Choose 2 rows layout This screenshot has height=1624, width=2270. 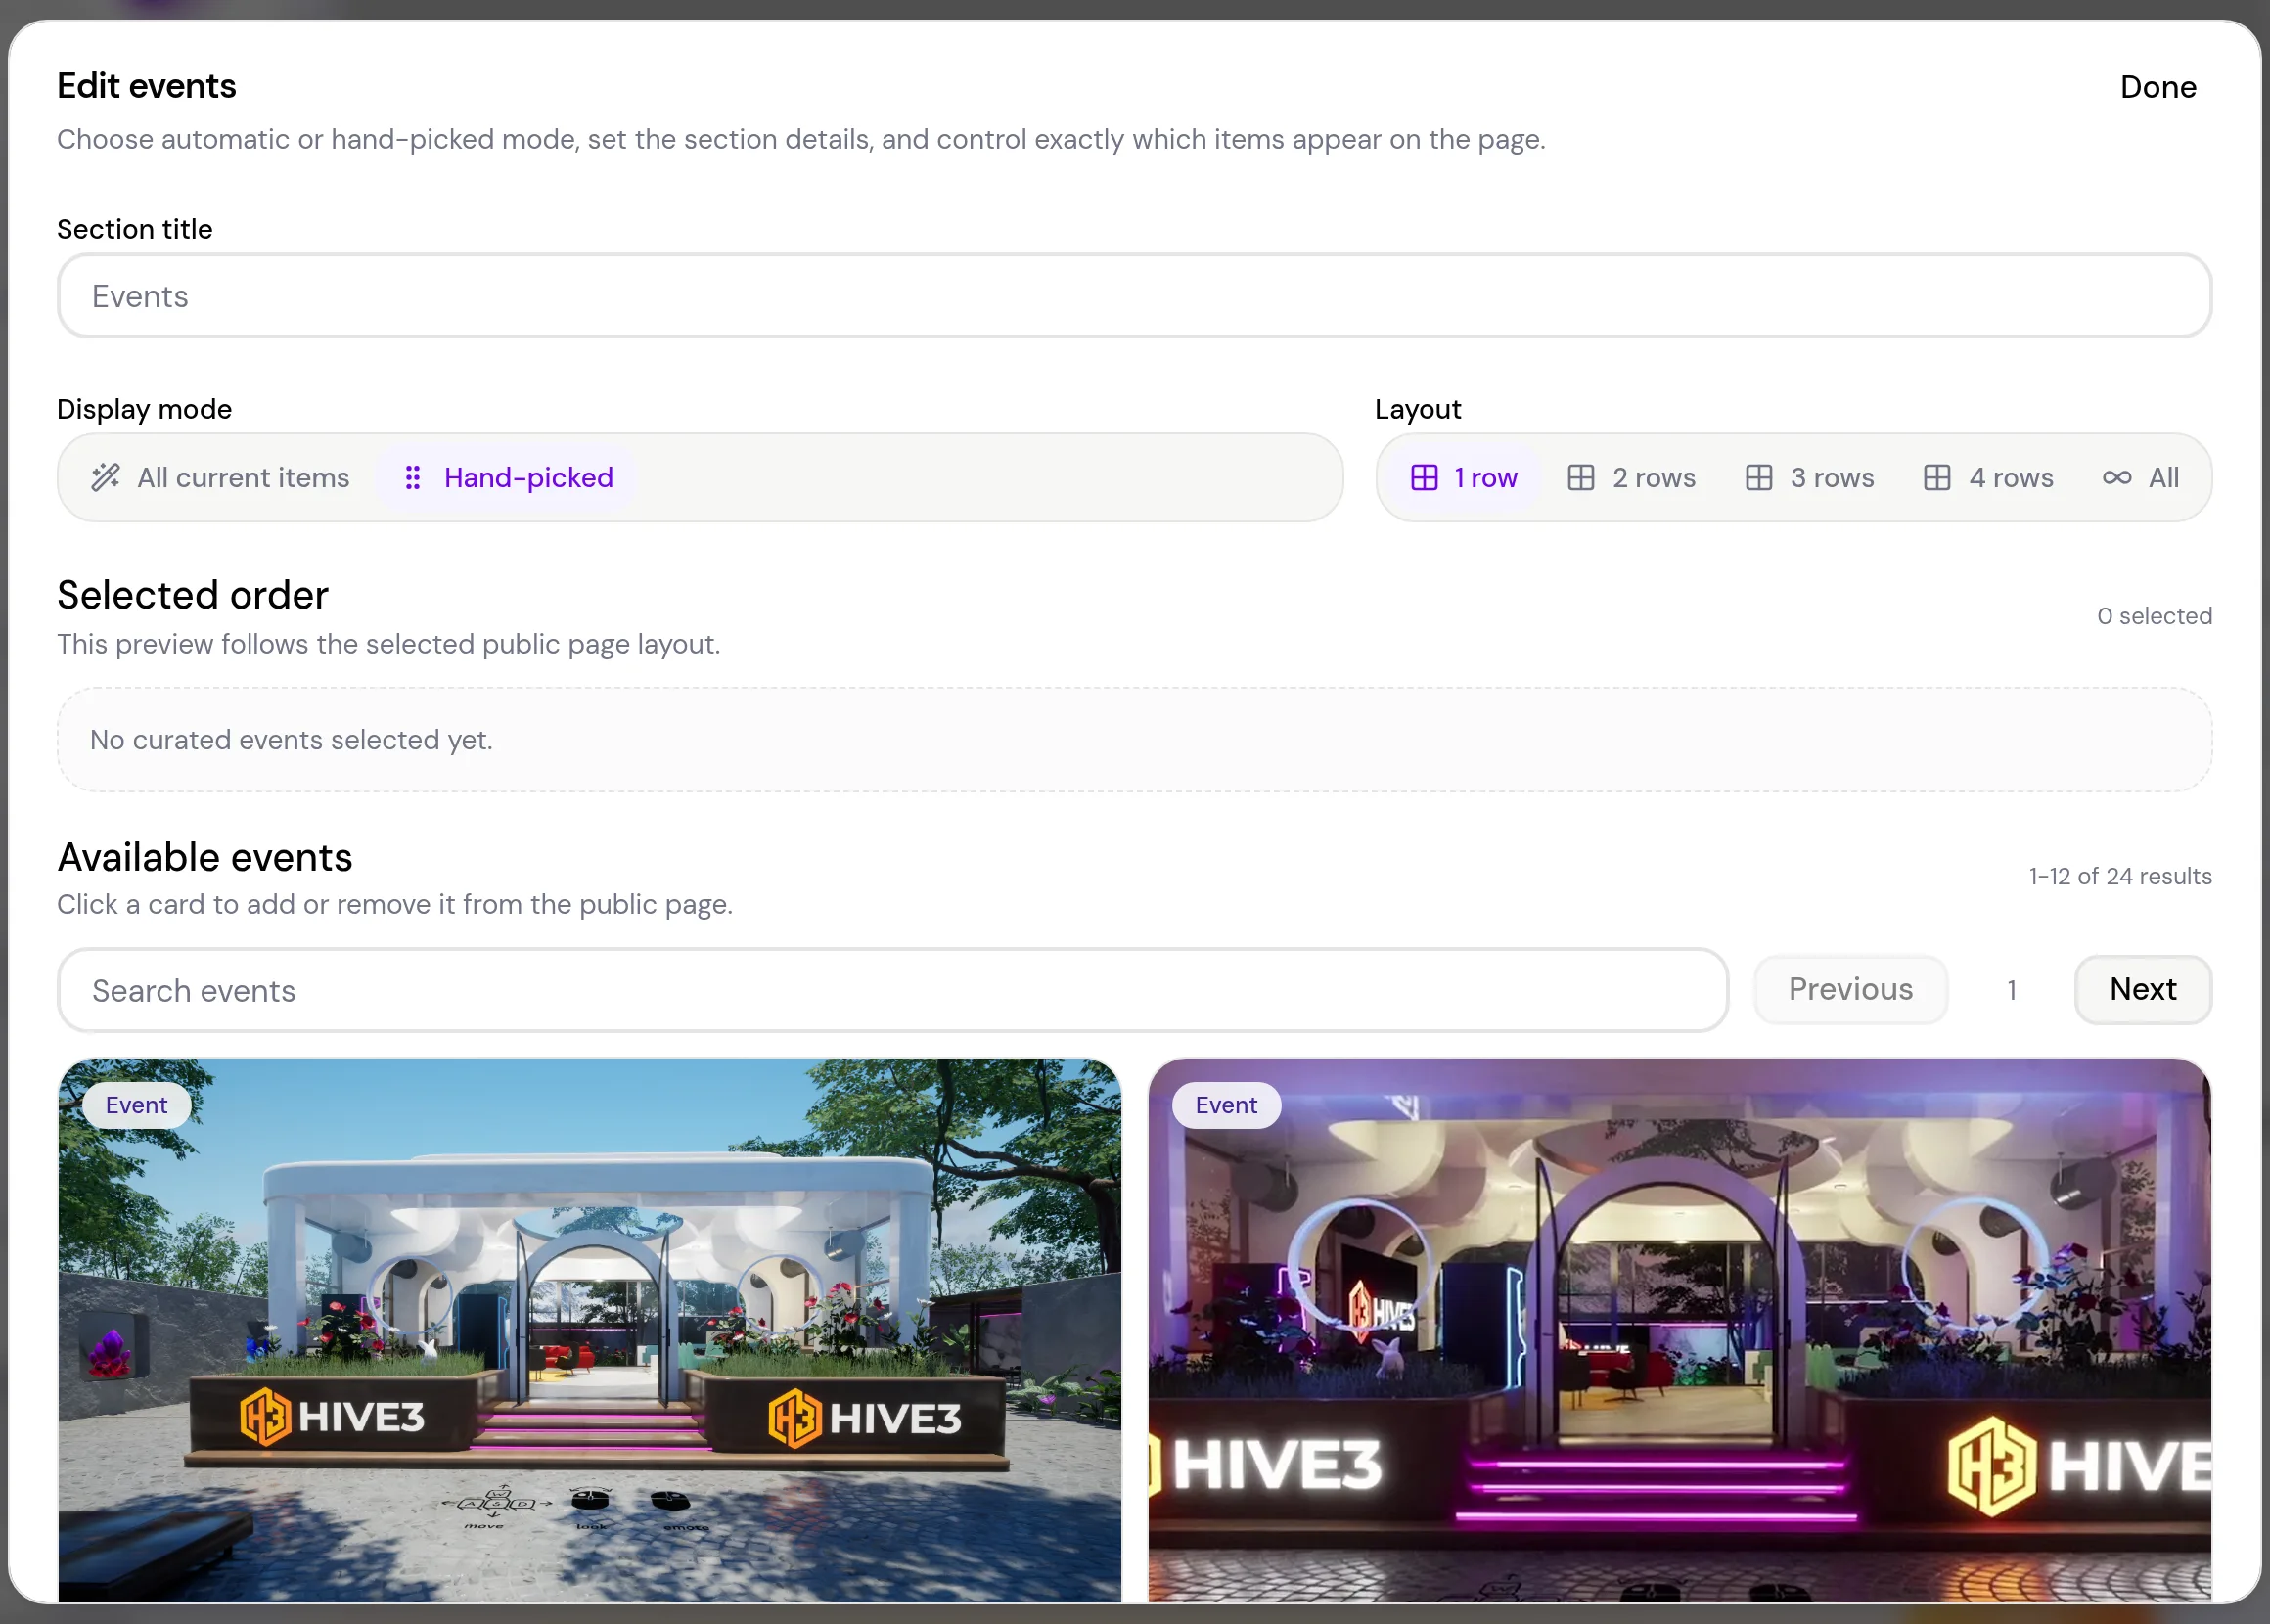tap(1631, 478)
